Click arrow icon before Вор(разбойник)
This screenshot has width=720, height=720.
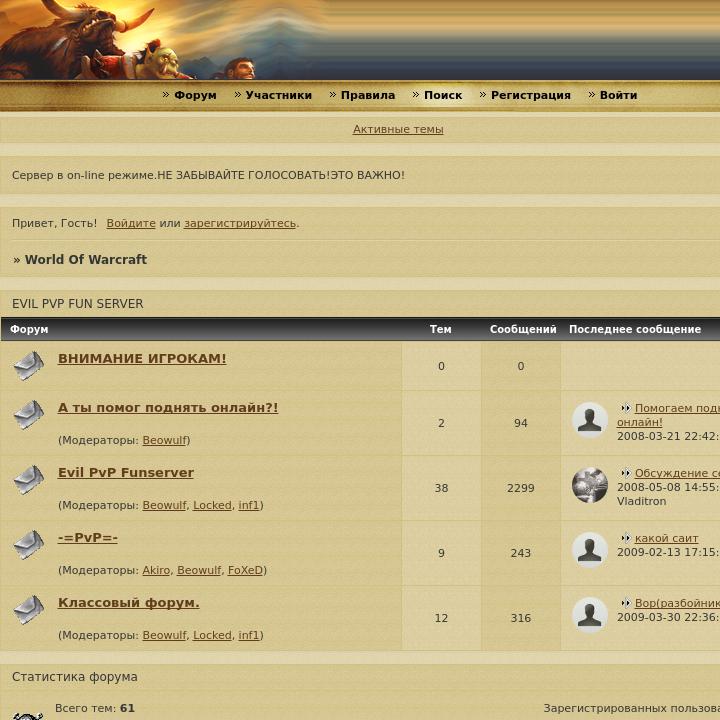click(x=625, y=603)
